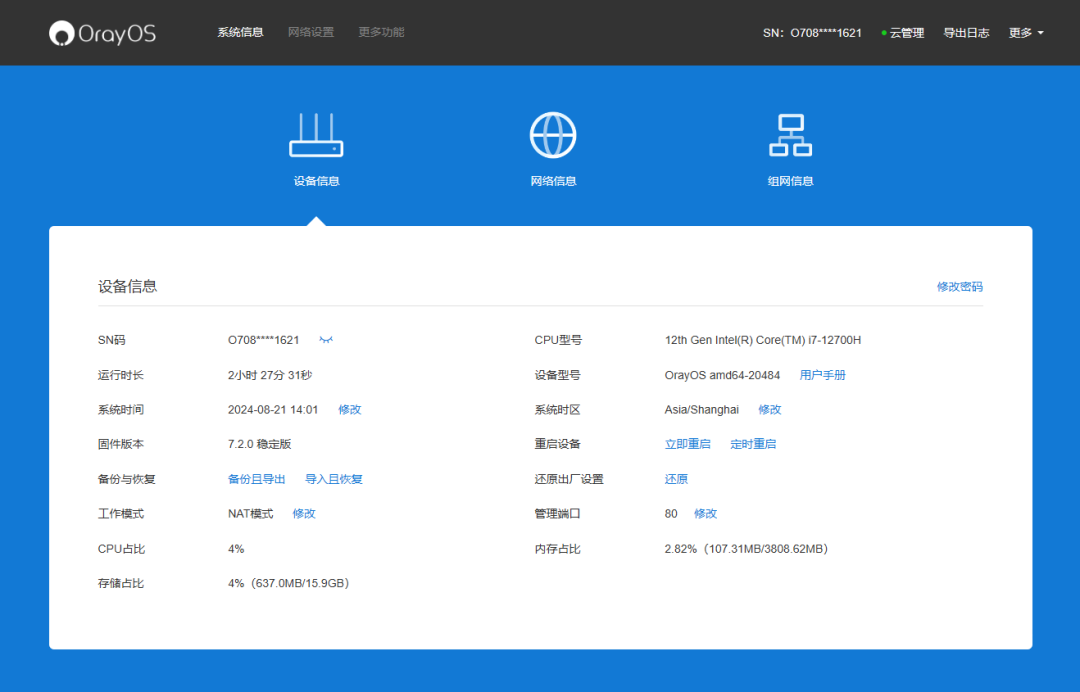Edit system time via its 修改 link

[349, 409]
